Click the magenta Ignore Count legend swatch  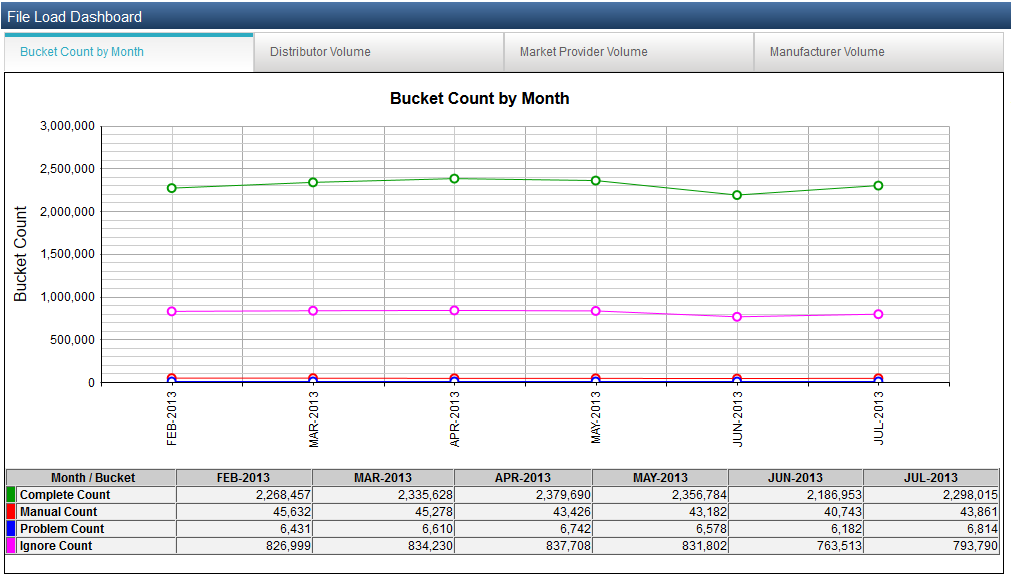click(x=11, y=546)
